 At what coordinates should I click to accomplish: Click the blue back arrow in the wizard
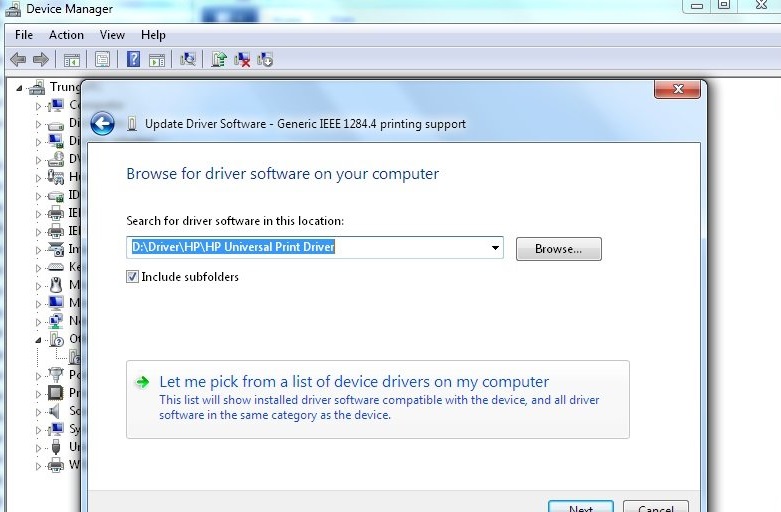click(x=102, y=124)
